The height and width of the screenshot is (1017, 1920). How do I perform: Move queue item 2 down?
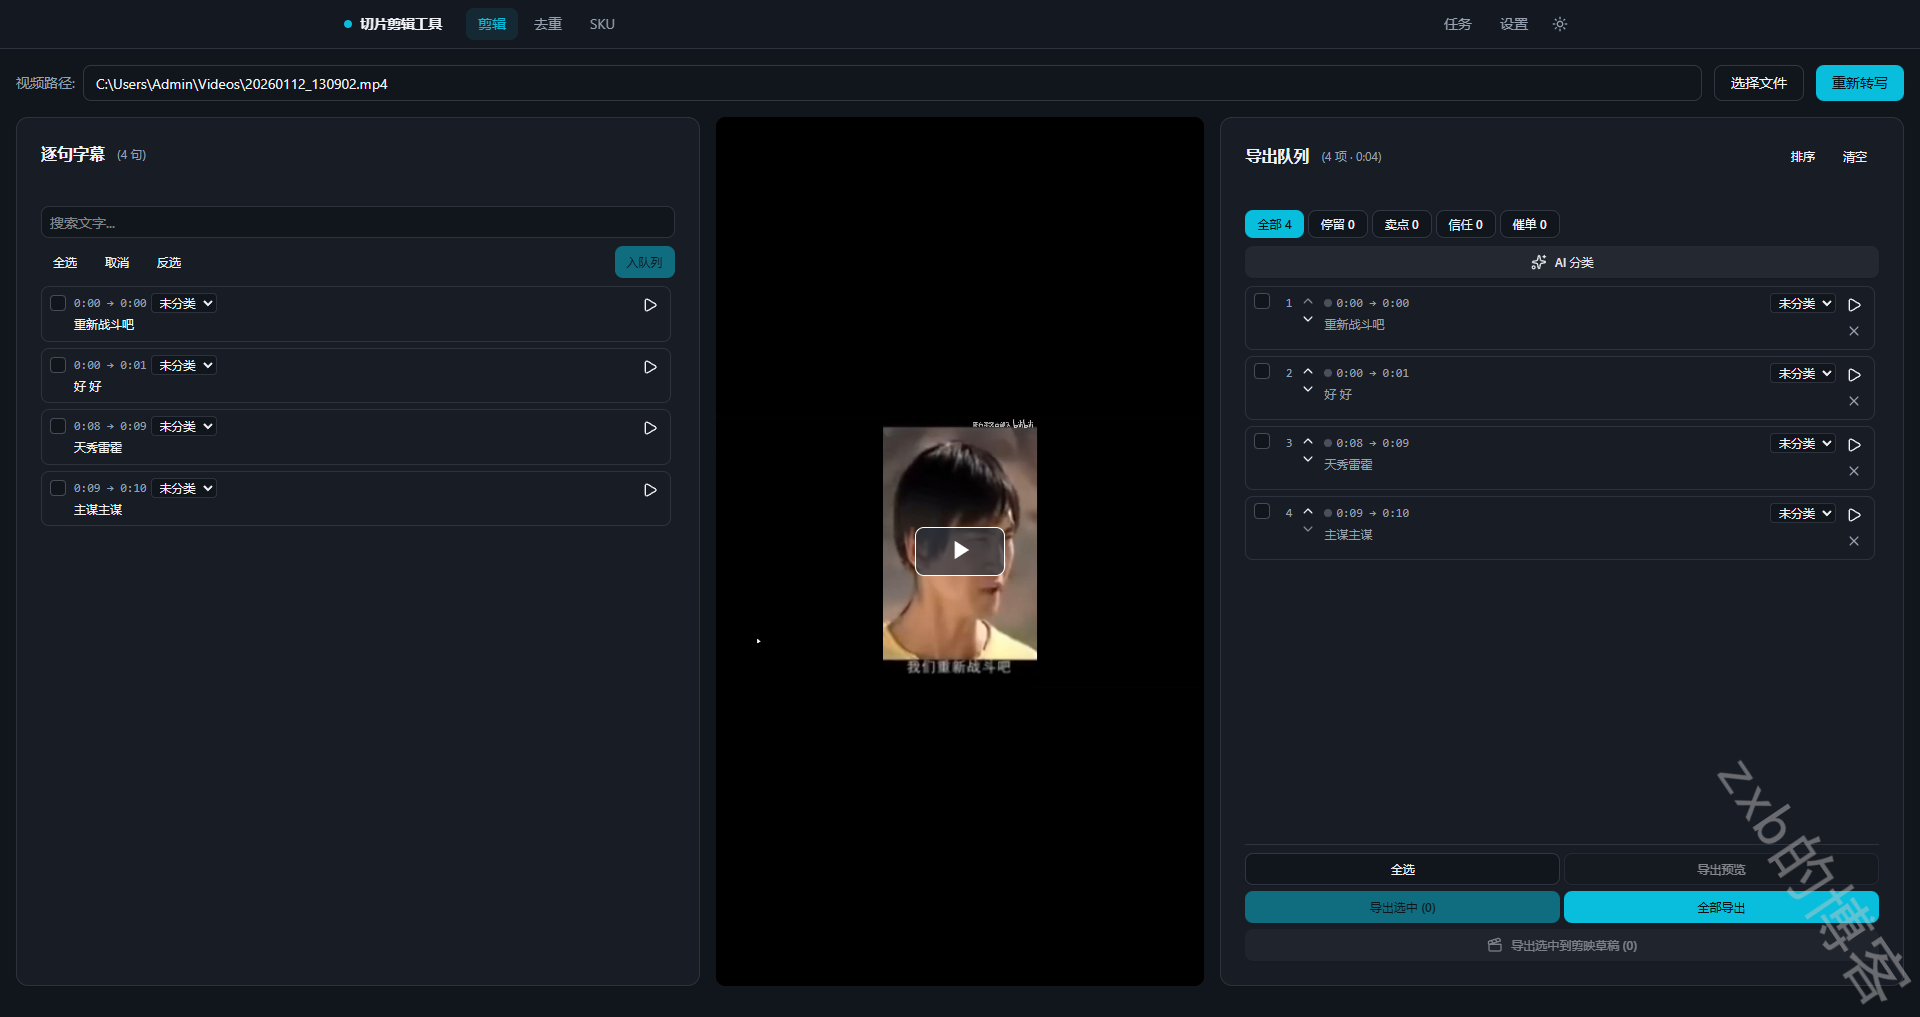1308,389
